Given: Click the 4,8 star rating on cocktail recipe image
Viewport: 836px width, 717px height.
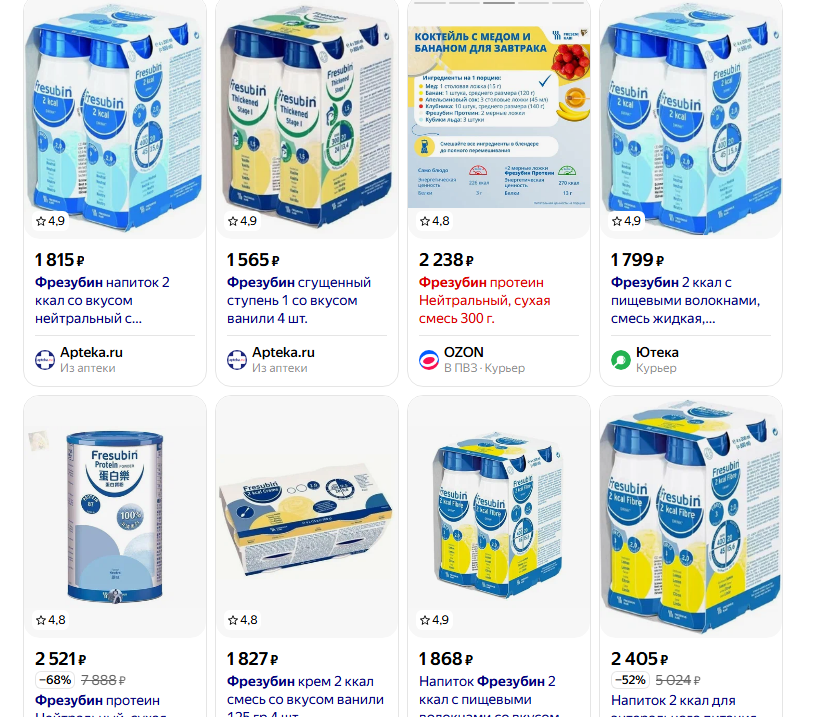Looking at the screenshot, I should pyautogui.click(x=435, y=221).
